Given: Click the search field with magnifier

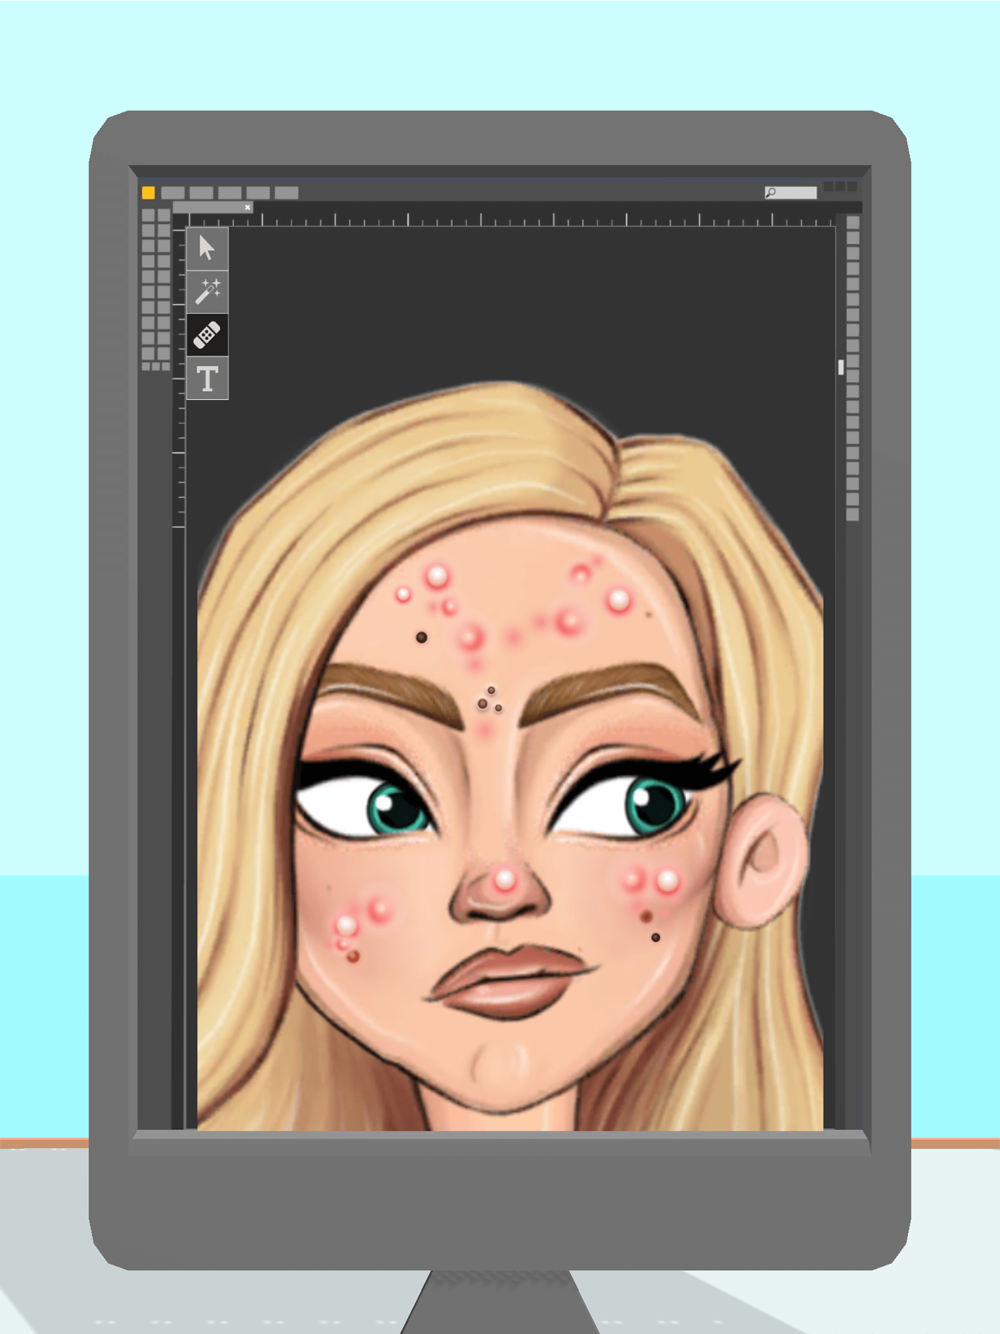Looking at the screenshot, I should [790, 192].
